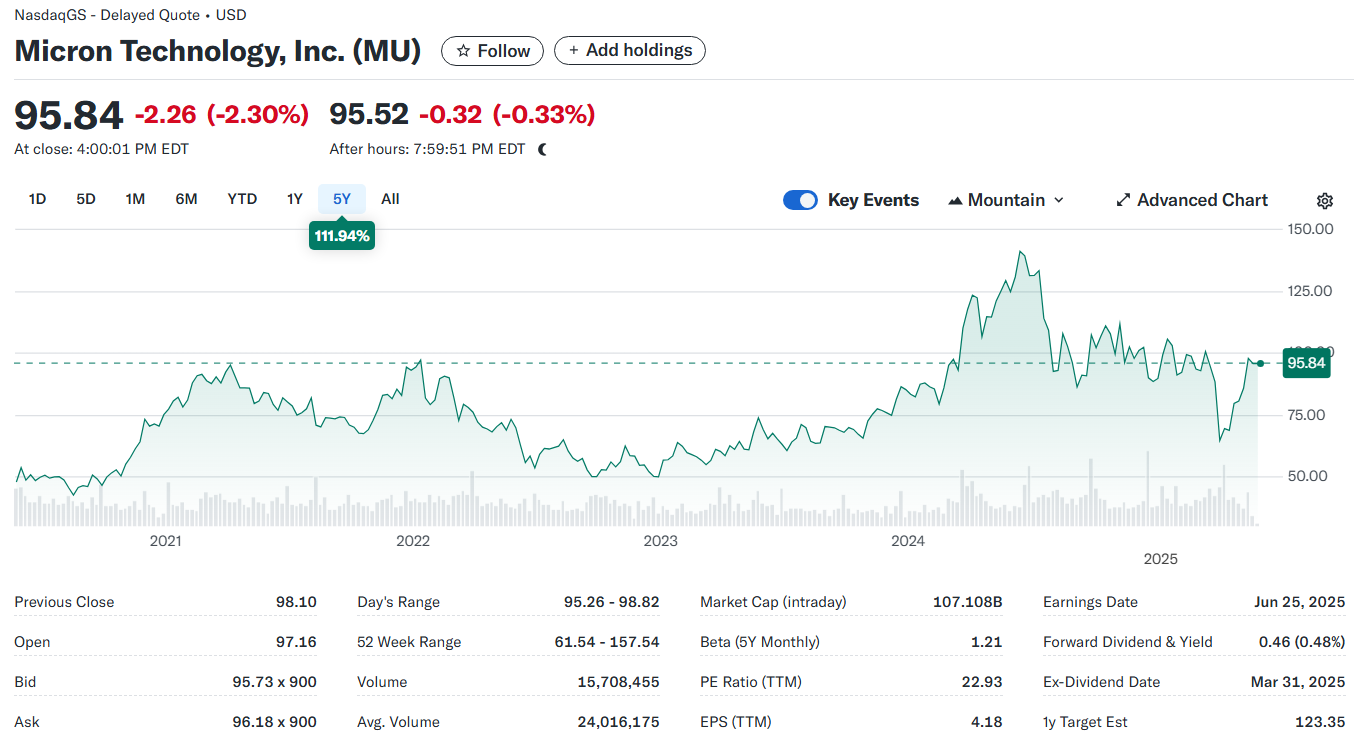The image size is (1371, 749).
Task: Click the 125.00 y-axis price label
Action: click(1310, 291)
